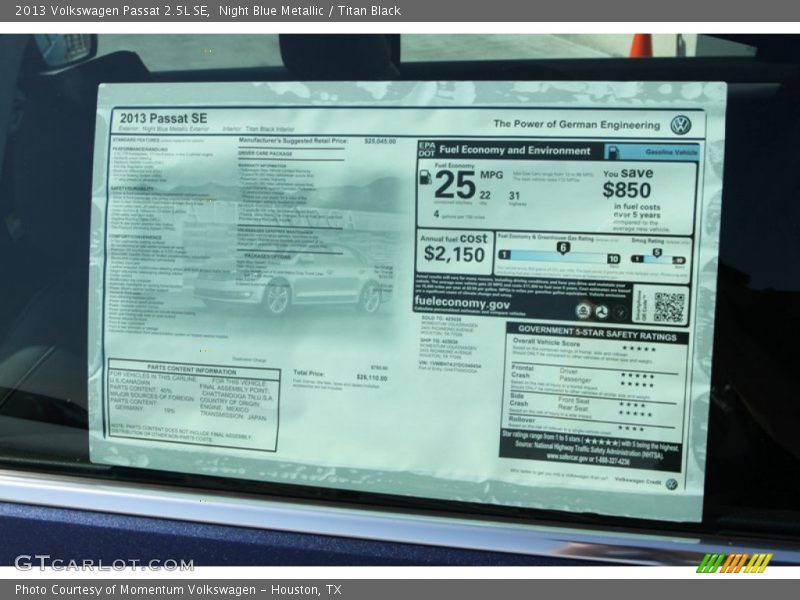Click the QR code on the fuel label
This screenshot has height=600, width=800.
pos(669,306)
